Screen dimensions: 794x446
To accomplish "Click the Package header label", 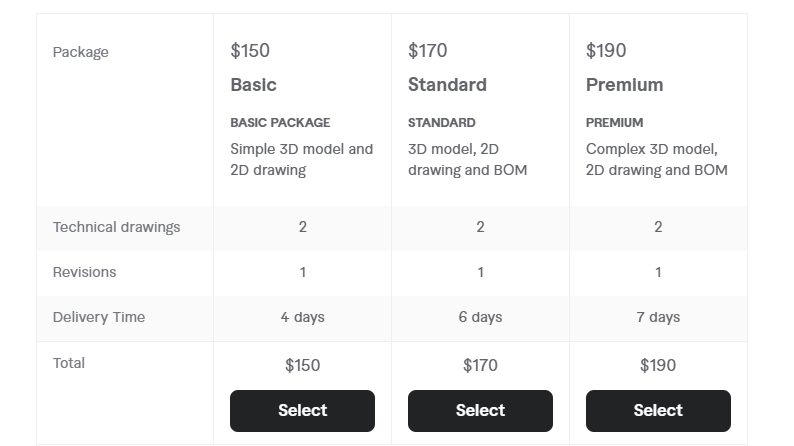I will point(81,52).
